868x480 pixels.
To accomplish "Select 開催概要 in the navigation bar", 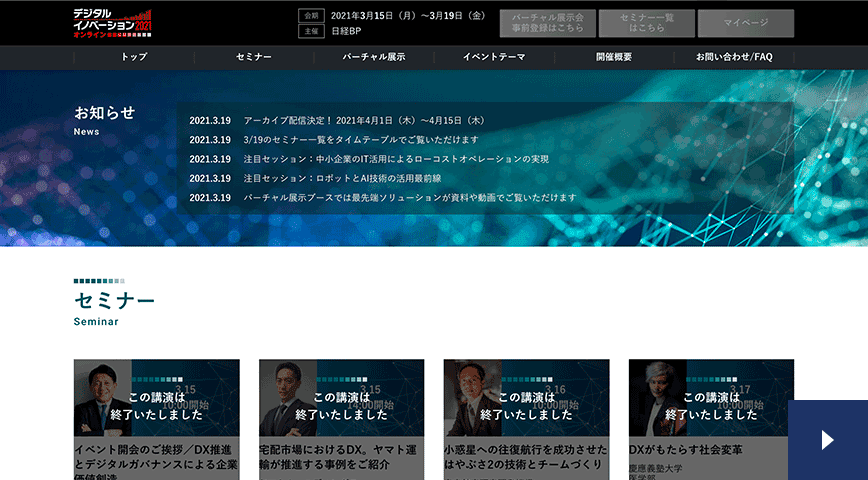I will [x=614, y=57].
